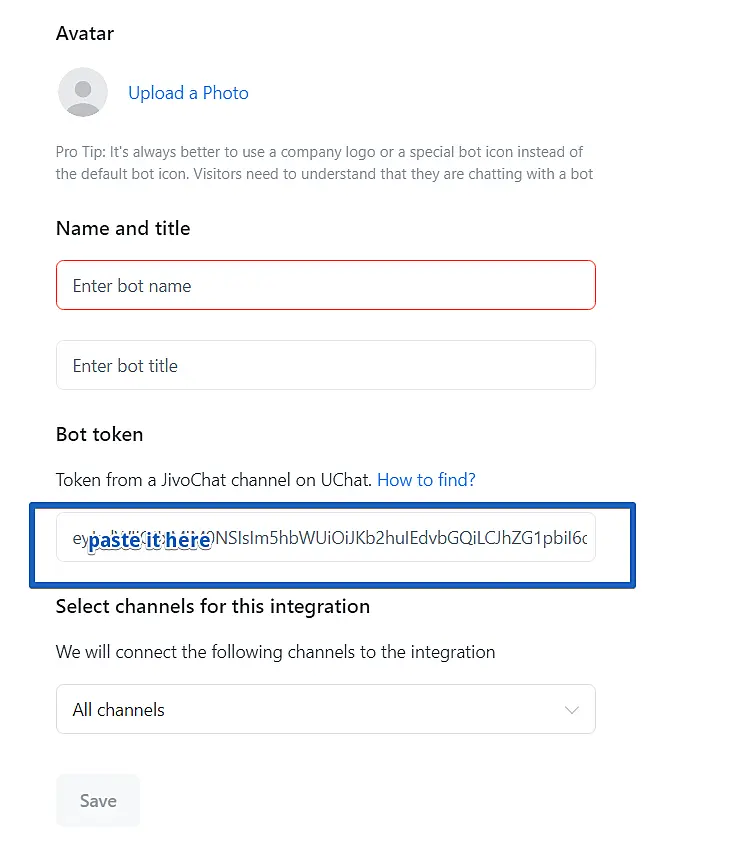Viewport: 732px width, 865px height.
Task: Open the Upload a Photo link
Action: tap(188, 93)
